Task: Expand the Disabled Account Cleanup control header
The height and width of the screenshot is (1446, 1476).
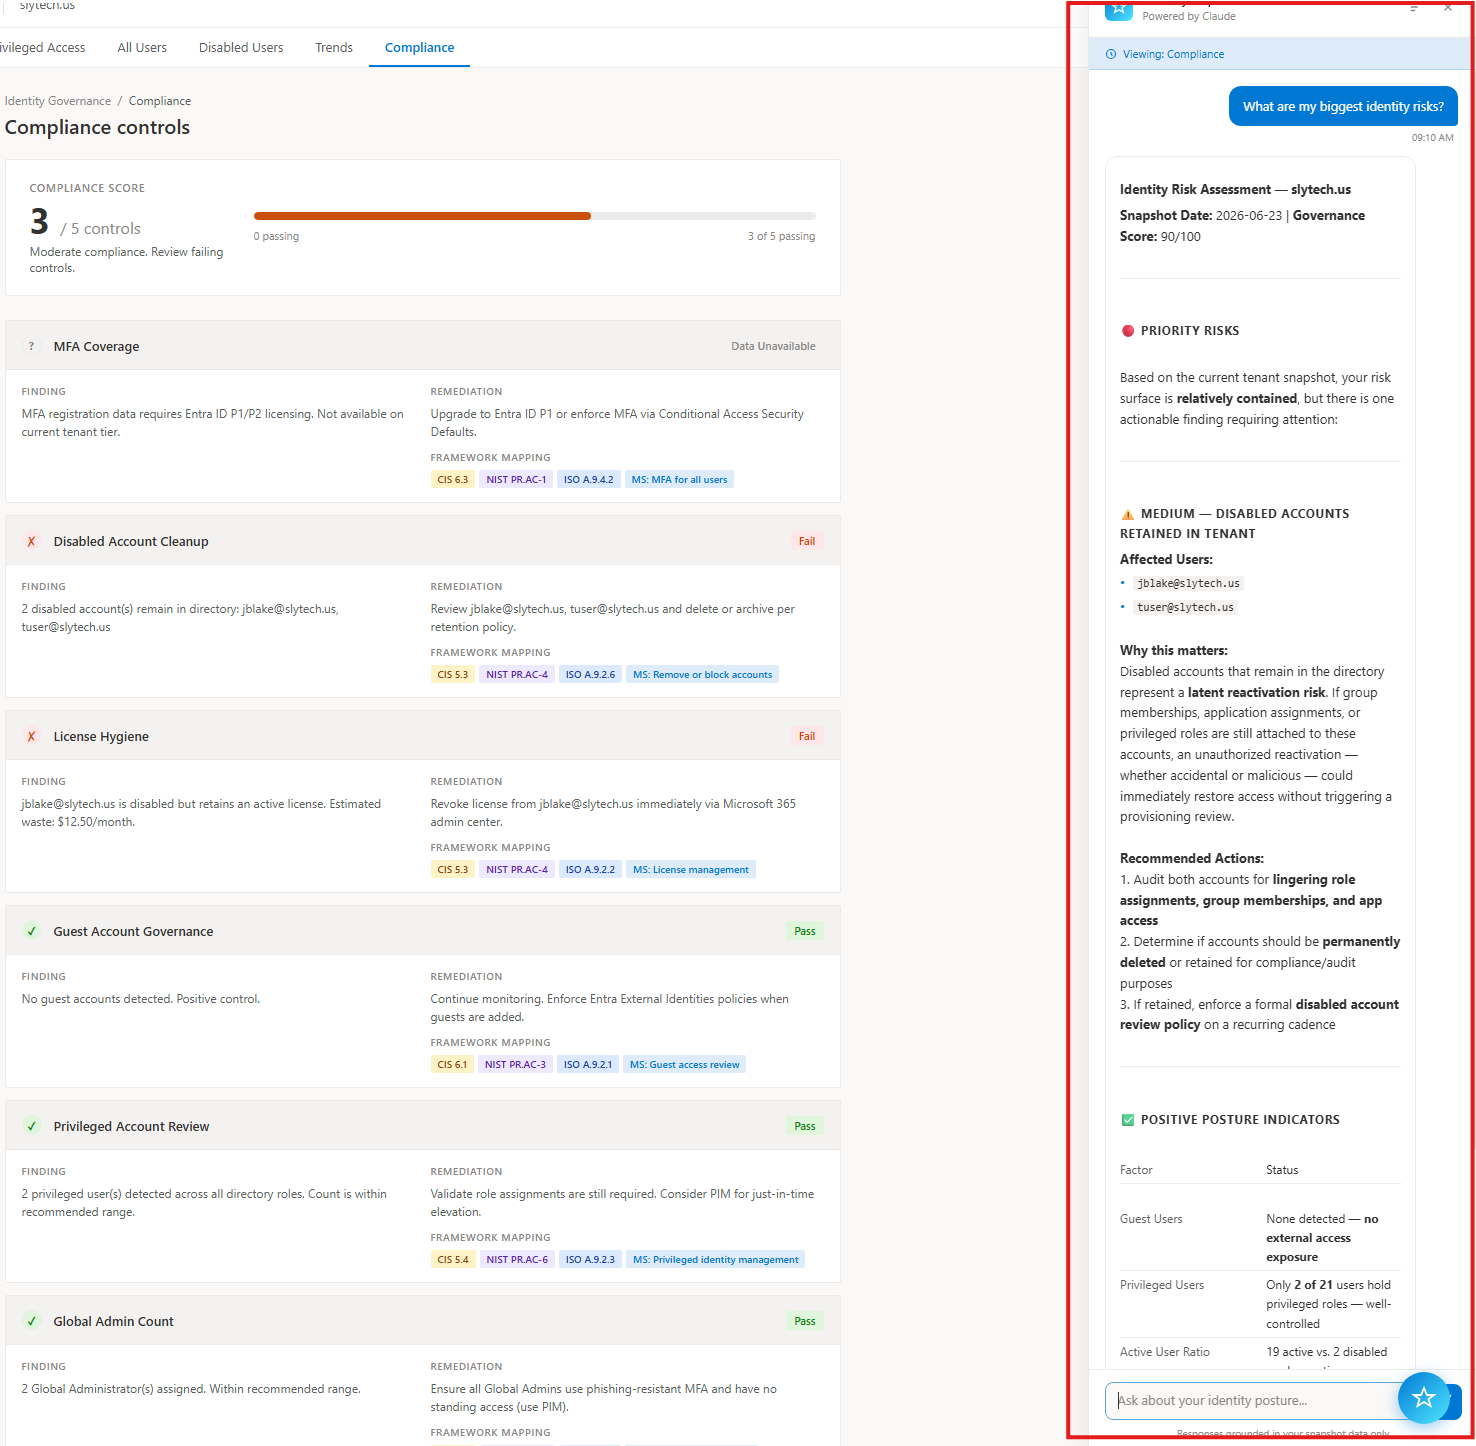Action: (423, 541)
